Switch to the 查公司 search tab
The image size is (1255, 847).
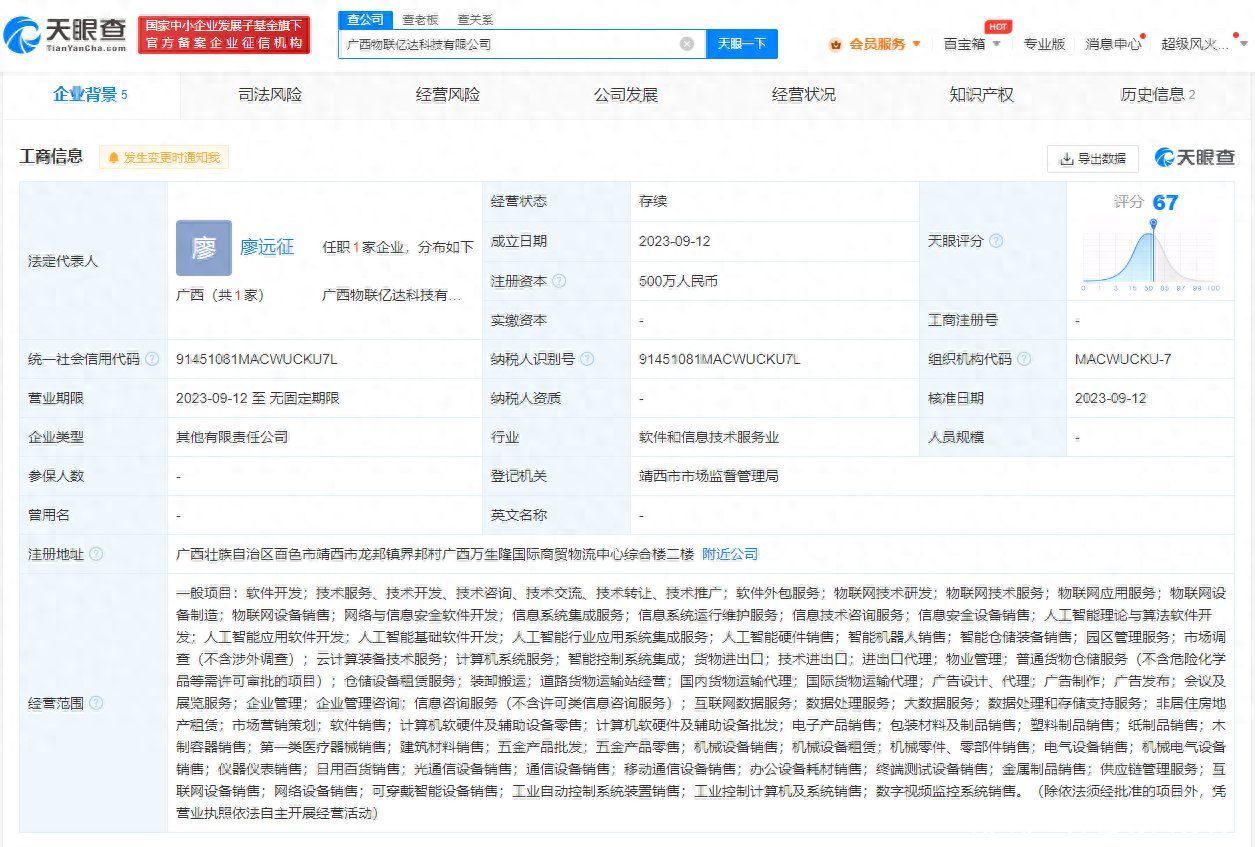pos(366,19)
